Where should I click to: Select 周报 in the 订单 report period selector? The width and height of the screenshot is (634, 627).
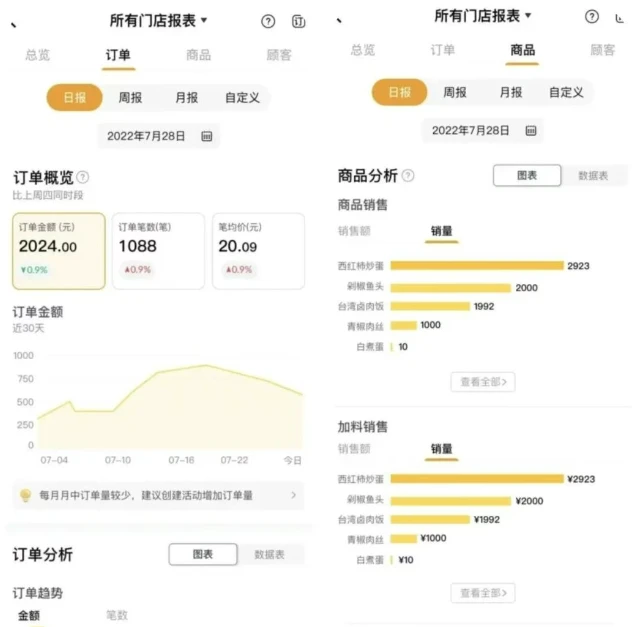(130, 97)
